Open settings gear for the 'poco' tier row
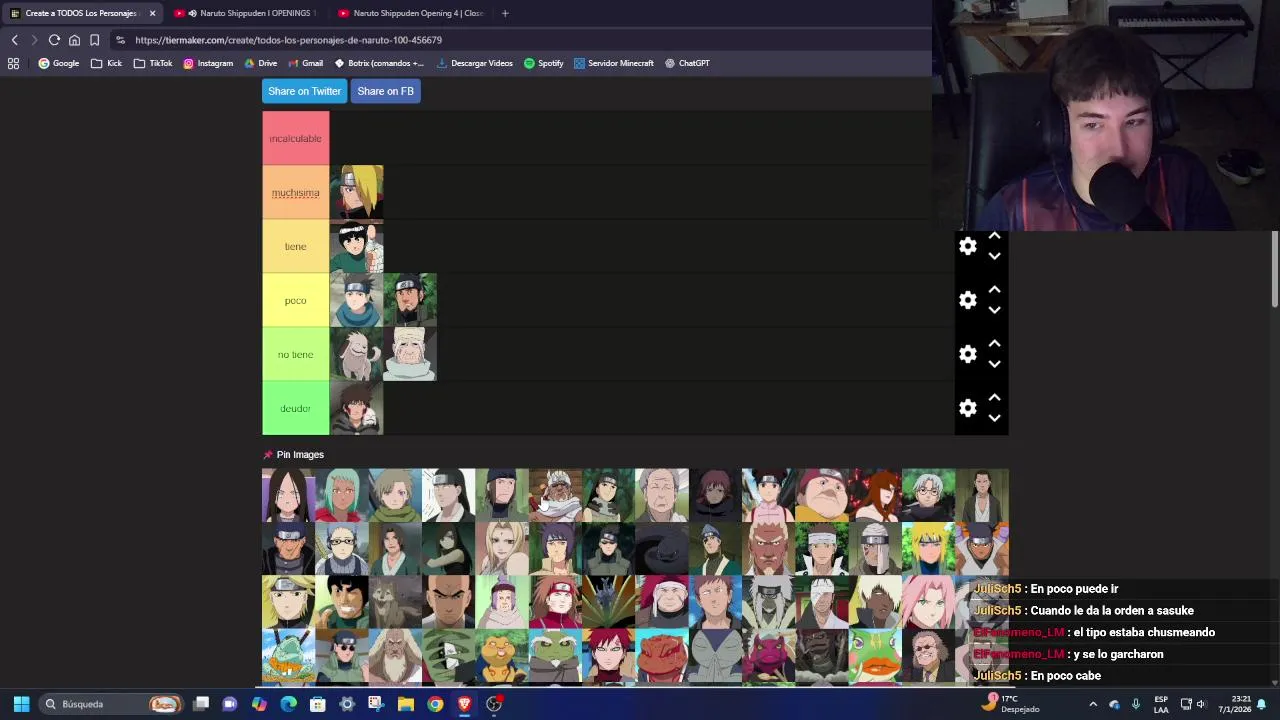The width and height of the screenshot is (1280, 720). (x=968, y=300)
